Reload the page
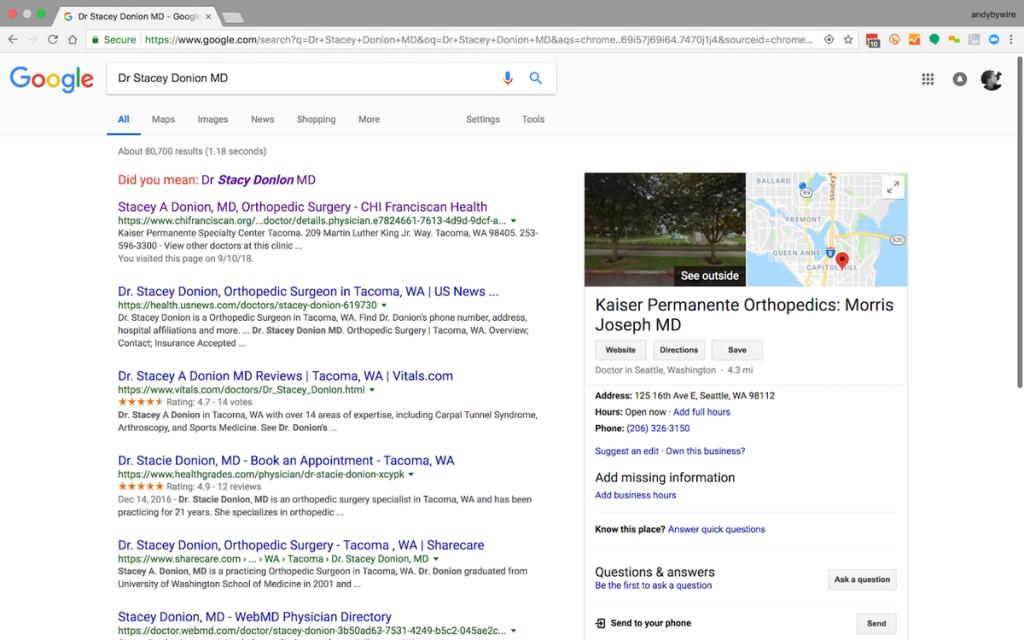This screenshot has height=640, width=1024. tap(53, 40)
